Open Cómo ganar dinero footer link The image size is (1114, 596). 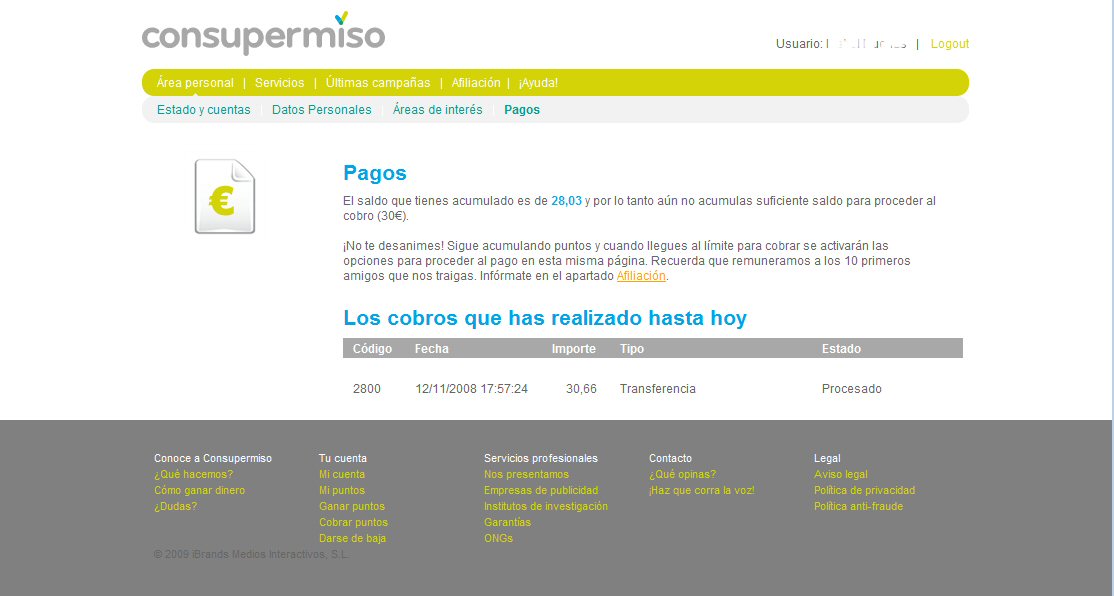(x=200, y=490)
